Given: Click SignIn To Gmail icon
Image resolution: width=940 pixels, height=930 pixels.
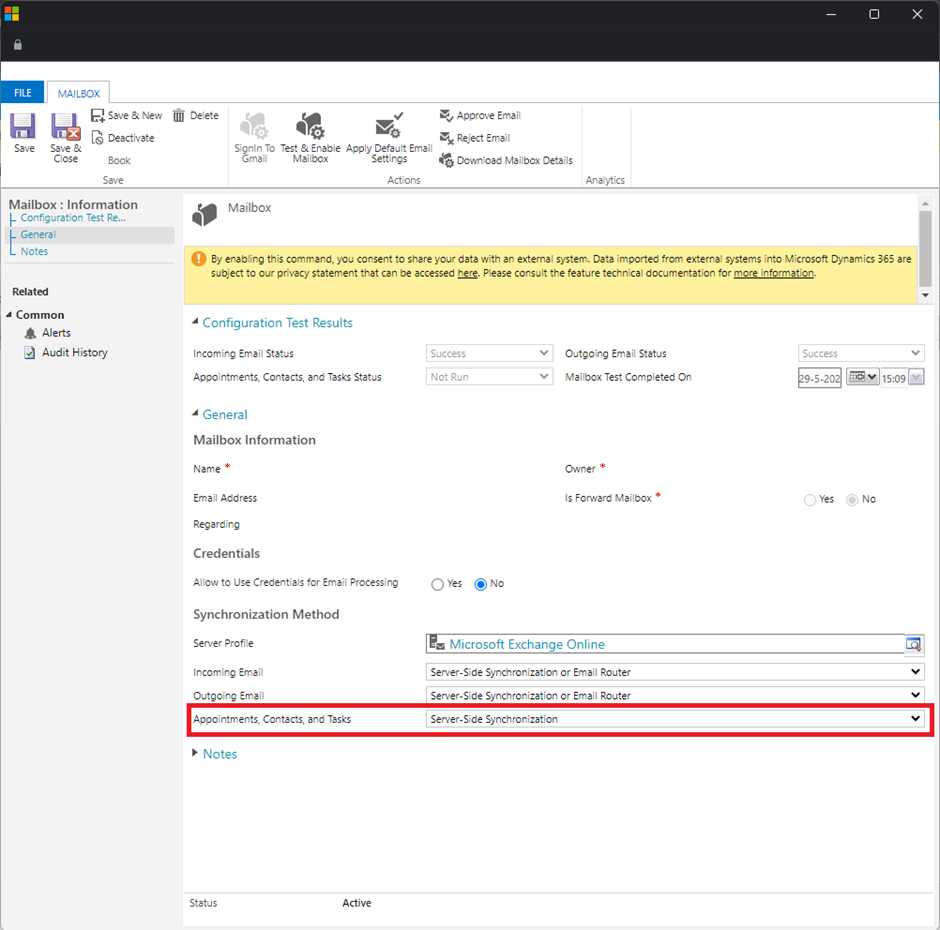Looking at the screenshot, I should (254, 126).
